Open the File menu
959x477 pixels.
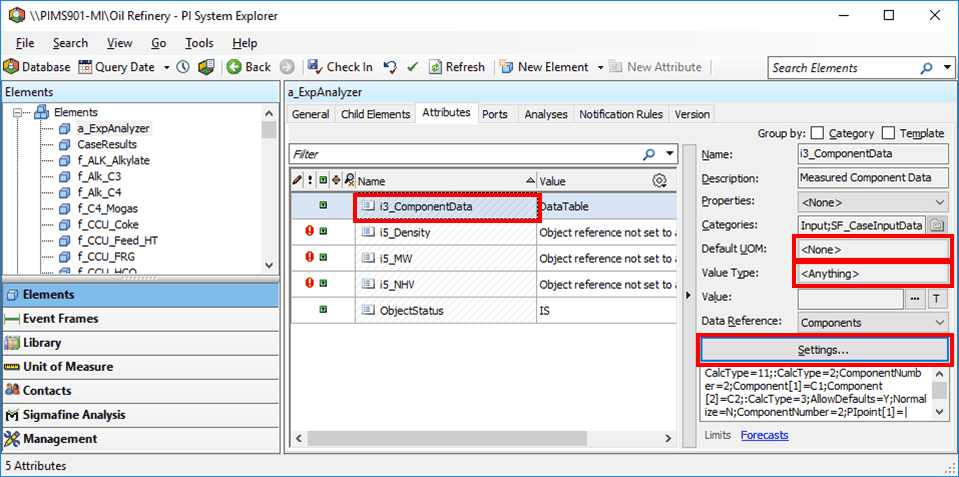[x=25, y=43]
